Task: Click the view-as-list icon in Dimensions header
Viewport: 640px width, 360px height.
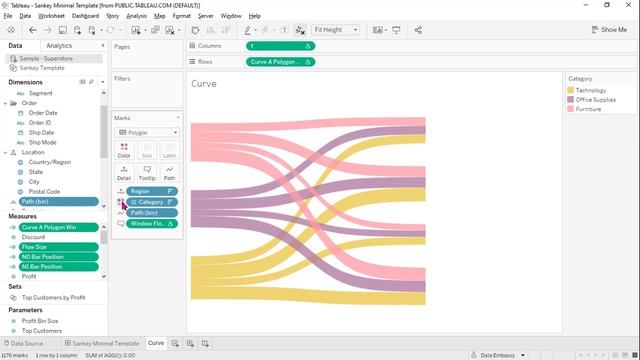Action: pyautogui.click(x=82, y=82)
